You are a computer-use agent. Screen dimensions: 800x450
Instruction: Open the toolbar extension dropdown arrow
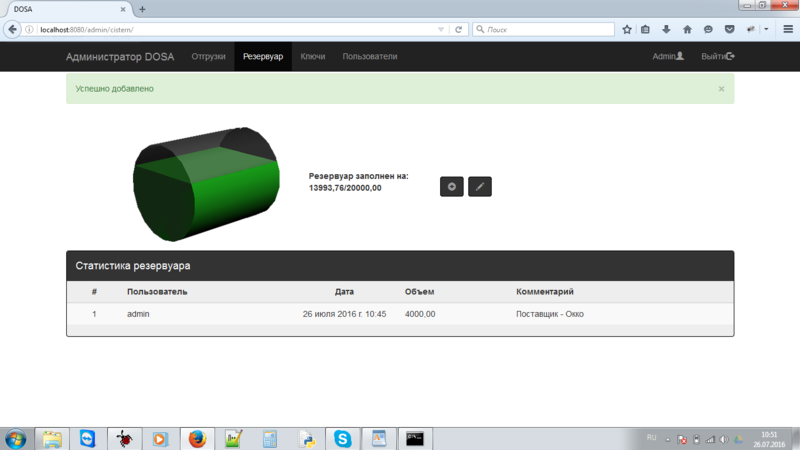tap(766, 29)
